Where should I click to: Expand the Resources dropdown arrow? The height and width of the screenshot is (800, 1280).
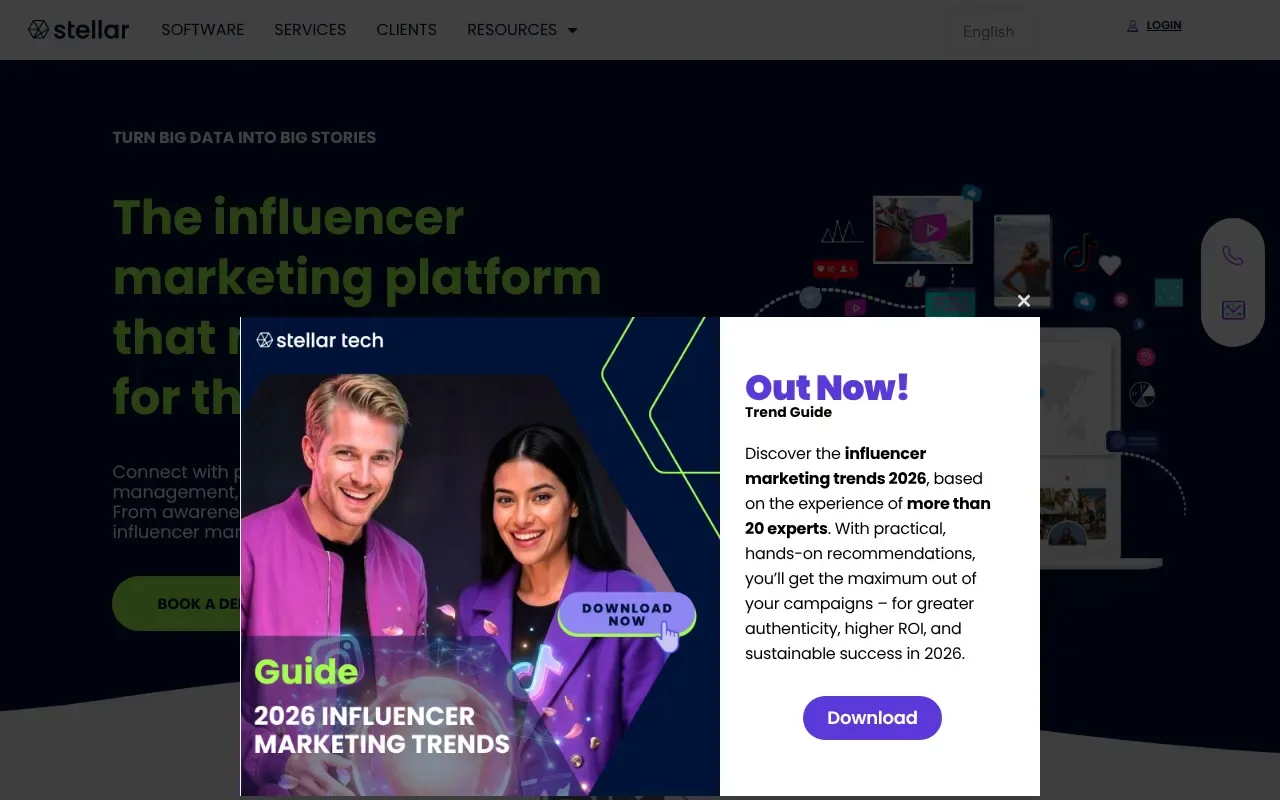(x=573, y=31)
